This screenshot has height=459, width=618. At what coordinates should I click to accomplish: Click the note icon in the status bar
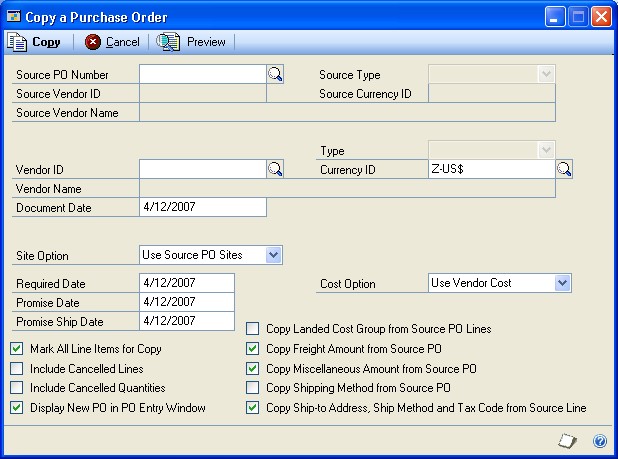click(567, 440)
